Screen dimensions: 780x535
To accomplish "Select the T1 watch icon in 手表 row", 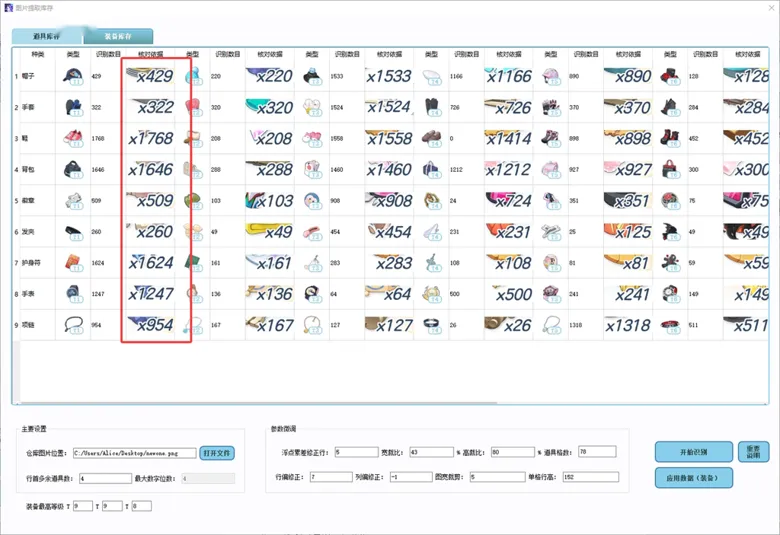I will pos(73,294).
